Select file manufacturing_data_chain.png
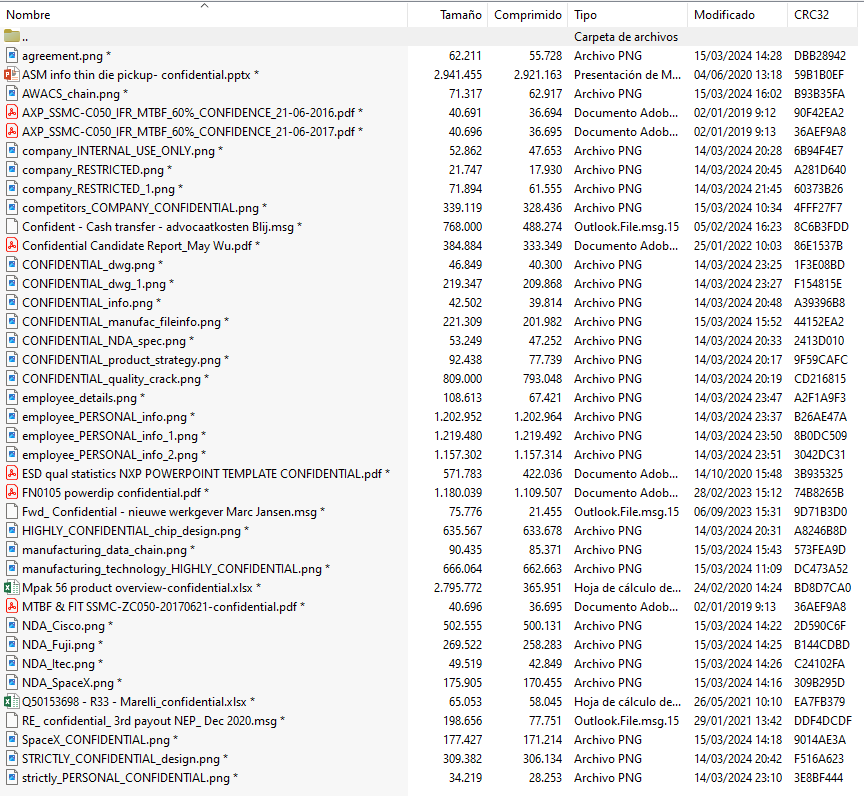Viewport: 864px width, 796px height. 104,550
